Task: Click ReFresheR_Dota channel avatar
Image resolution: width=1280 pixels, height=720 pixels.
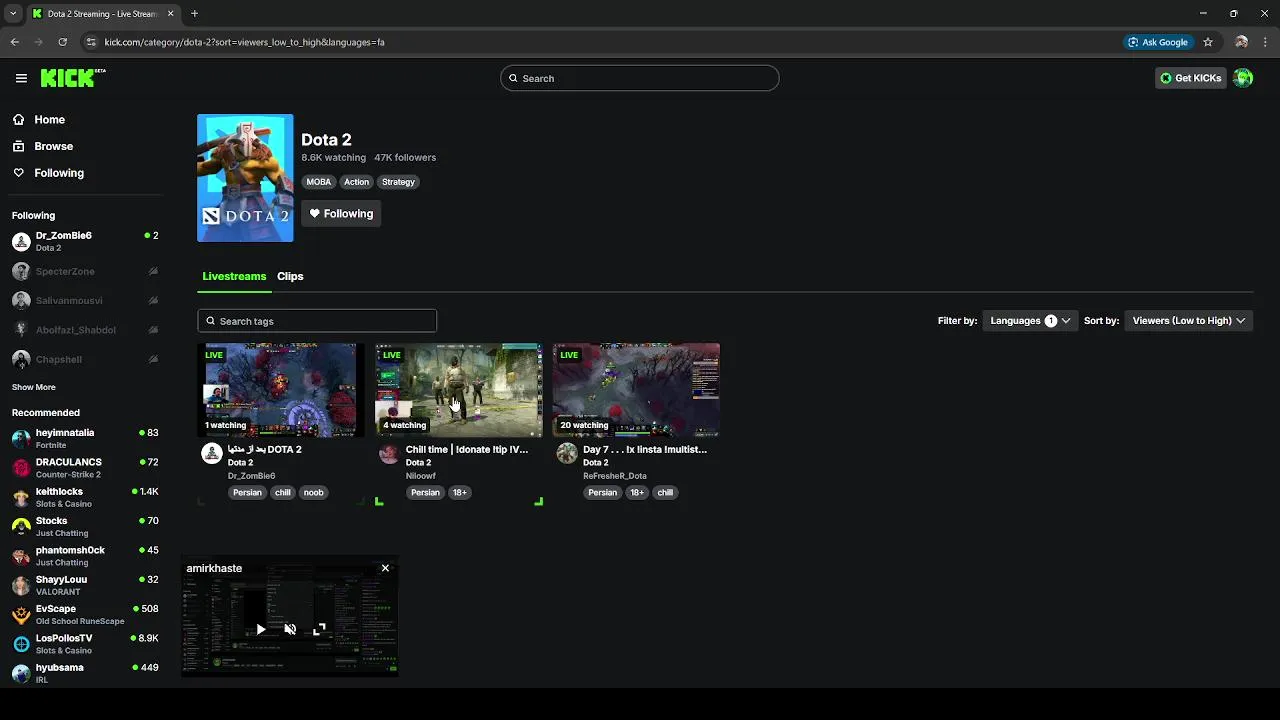Action: coord(567,454)
